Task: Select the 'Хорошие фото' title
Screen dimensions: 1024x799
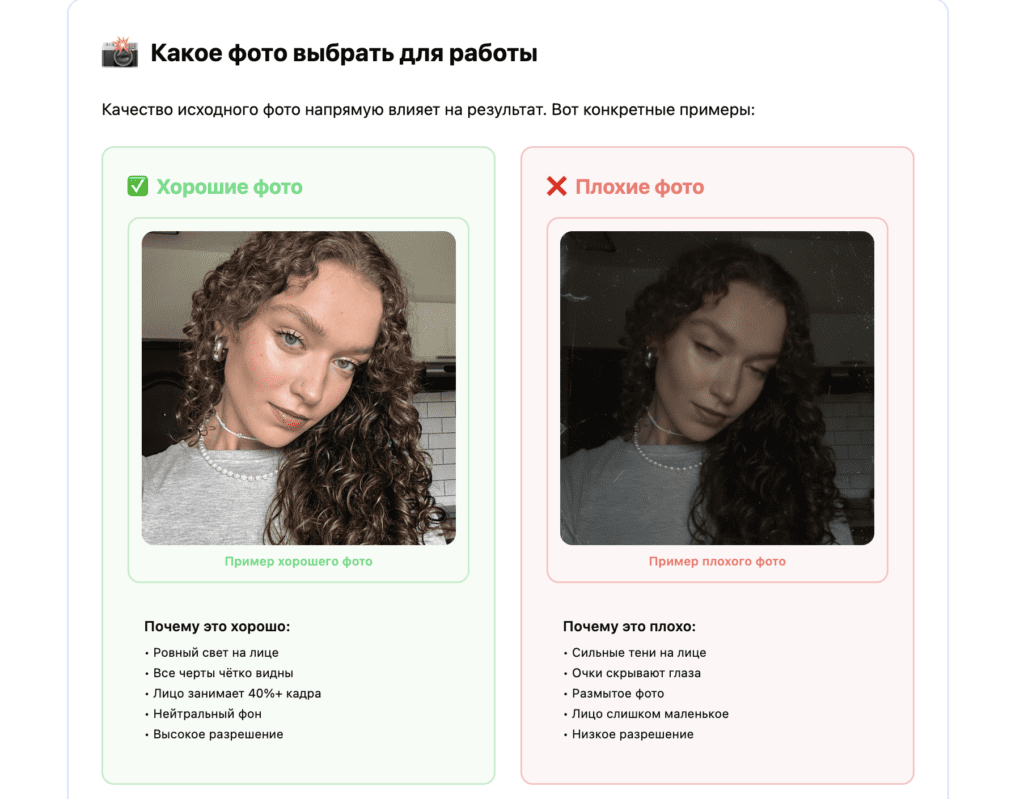Action: [x=229, y=187]
